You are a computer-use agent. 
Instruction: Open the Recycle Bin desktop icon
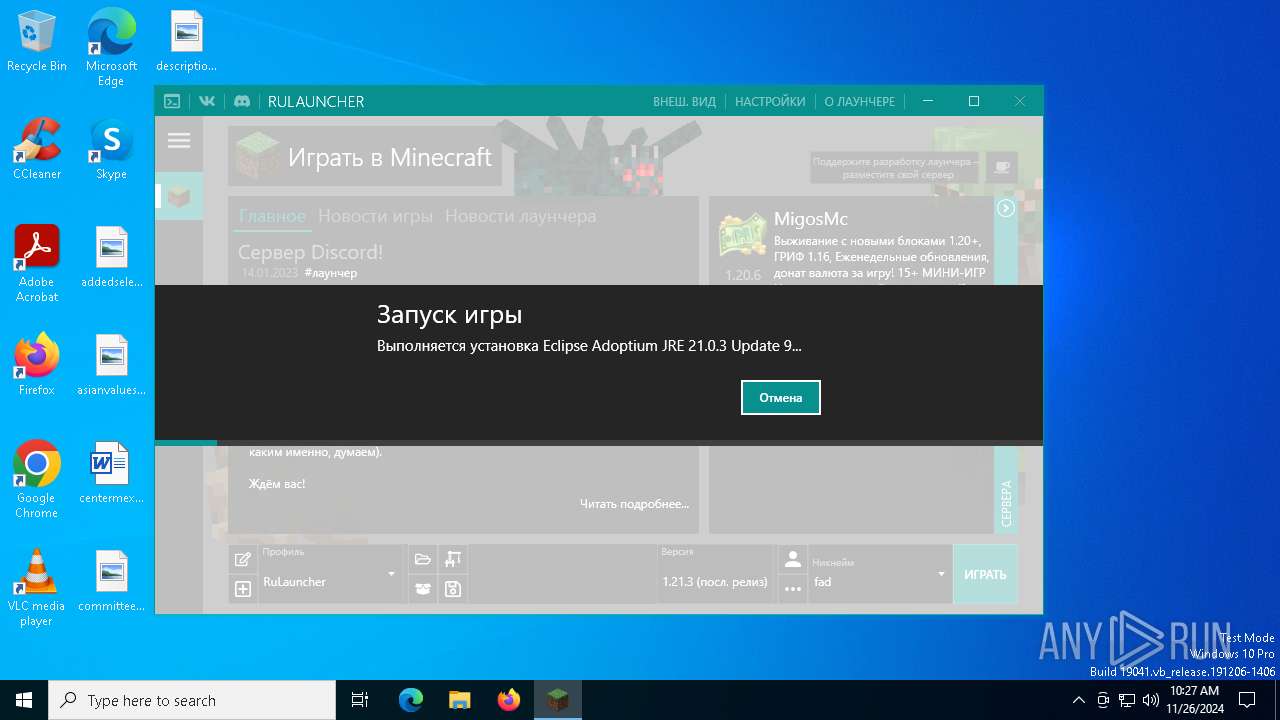pyautogui.click(x=37, y=42)
